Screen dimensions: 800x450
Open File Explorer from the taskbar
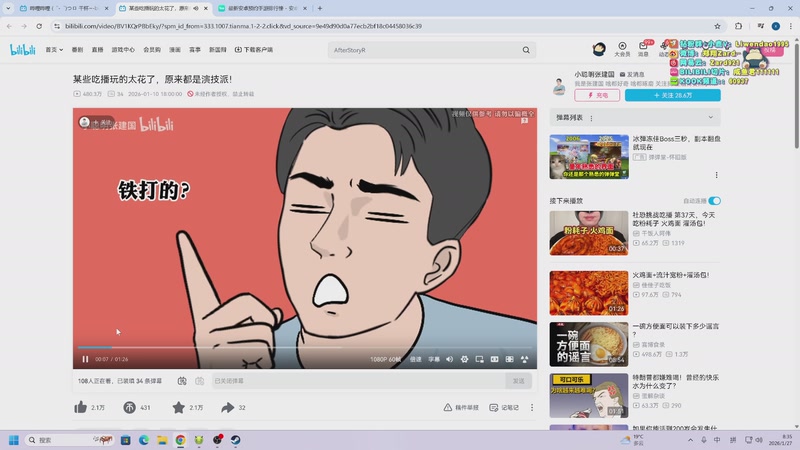[x=162, y=440]
